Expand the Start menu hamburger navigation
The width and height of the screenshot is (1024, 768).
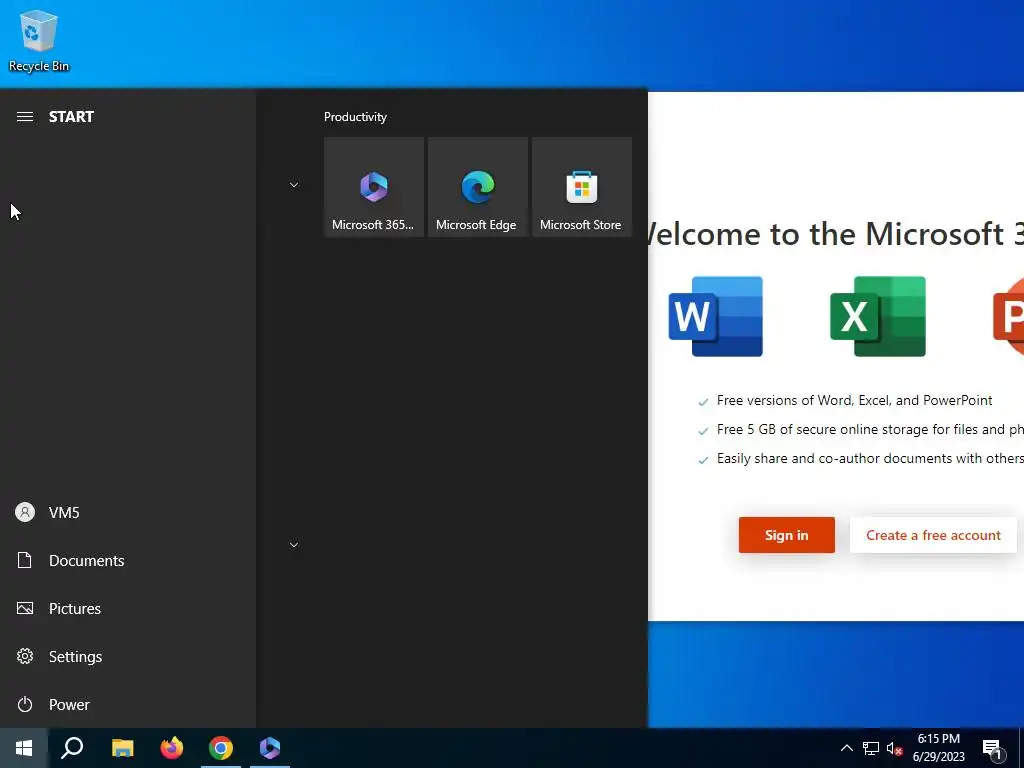pyautogui.click(x=25, y=117)
